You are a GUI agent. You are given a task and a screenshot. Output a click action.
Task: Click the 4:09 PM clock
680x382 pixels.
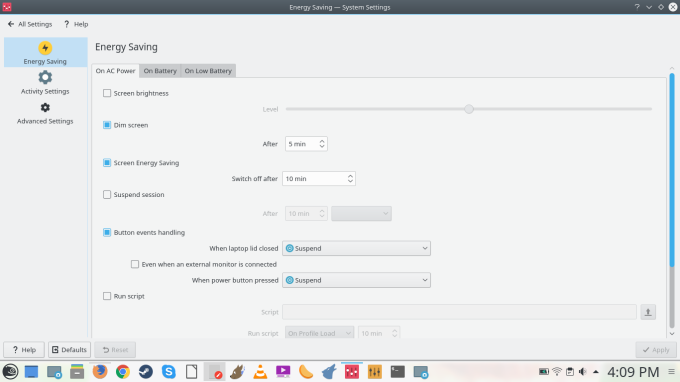pyautogui.click(x=633, y=372)
